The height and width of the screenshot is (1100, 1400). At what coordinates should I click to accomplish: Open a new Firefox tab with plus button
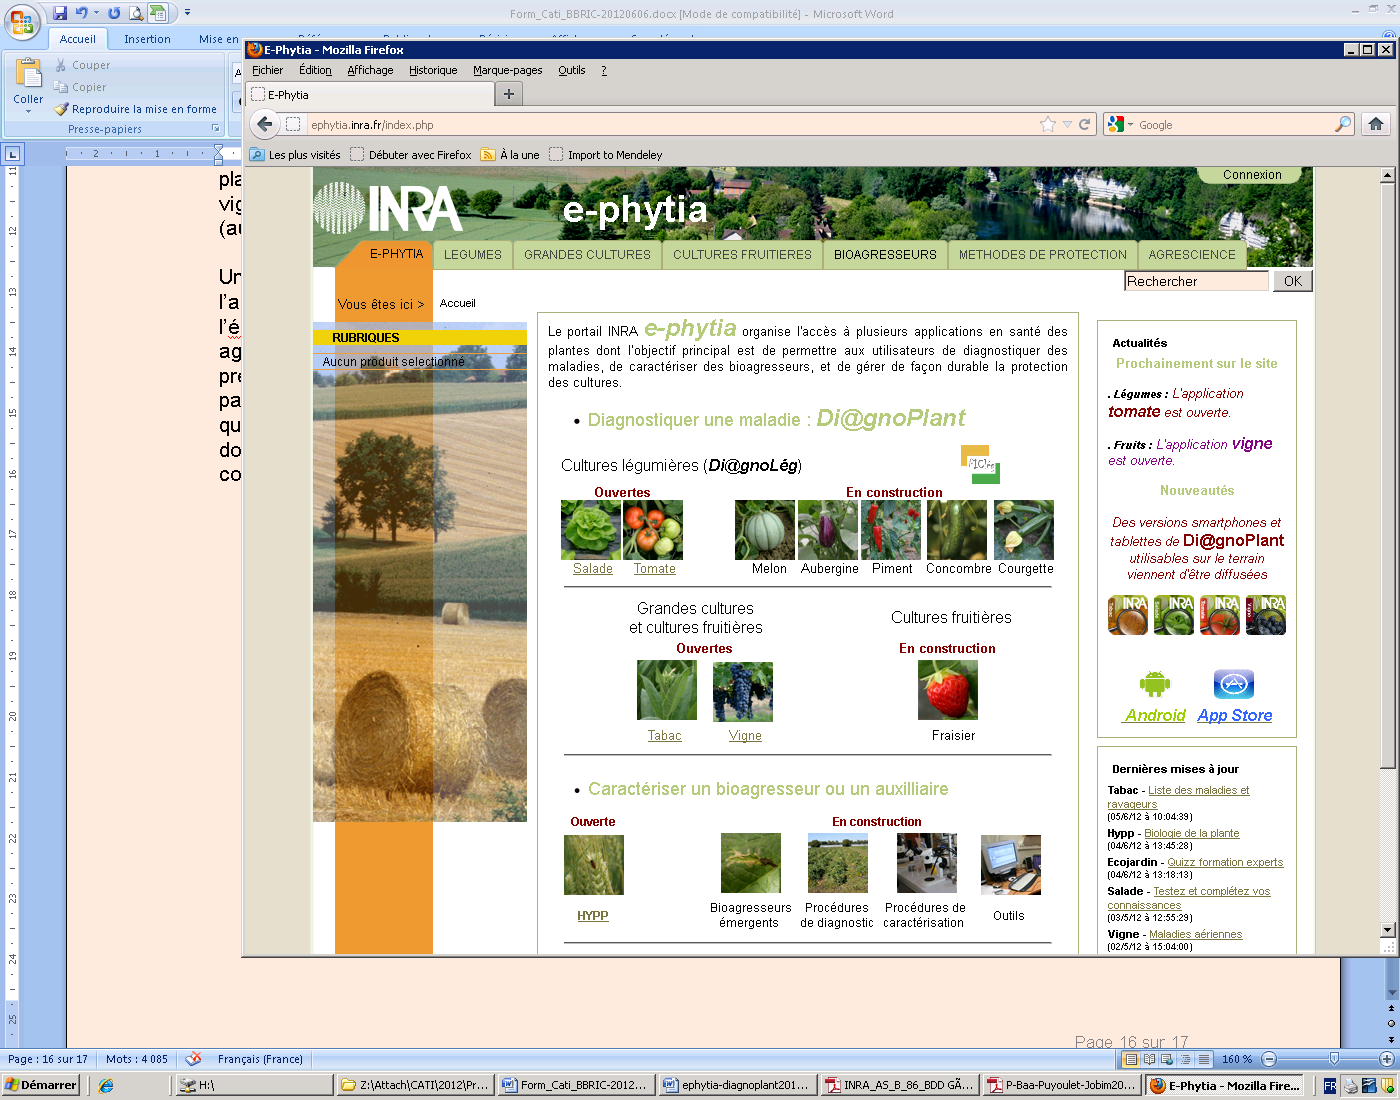[x=509, y=94]
